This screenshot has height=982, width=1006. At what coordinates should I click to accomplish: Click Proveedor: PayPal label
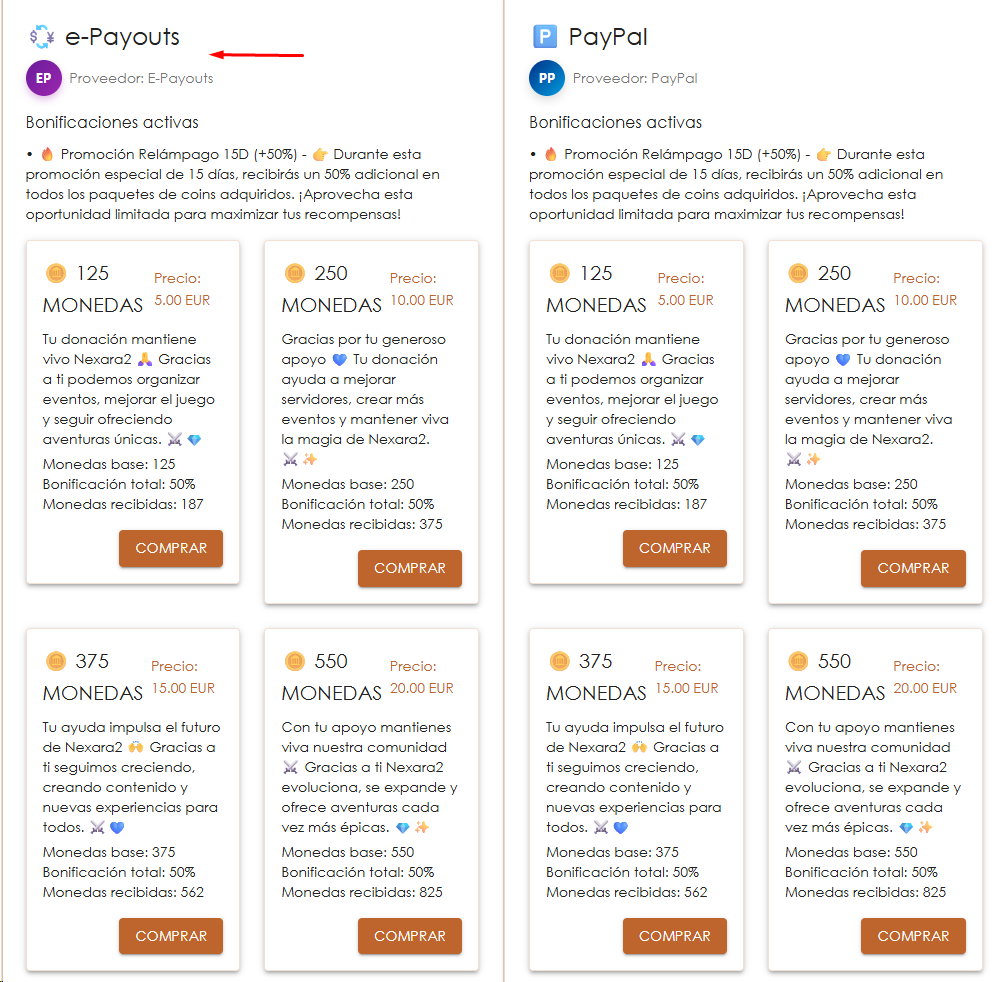coord(635,78)
